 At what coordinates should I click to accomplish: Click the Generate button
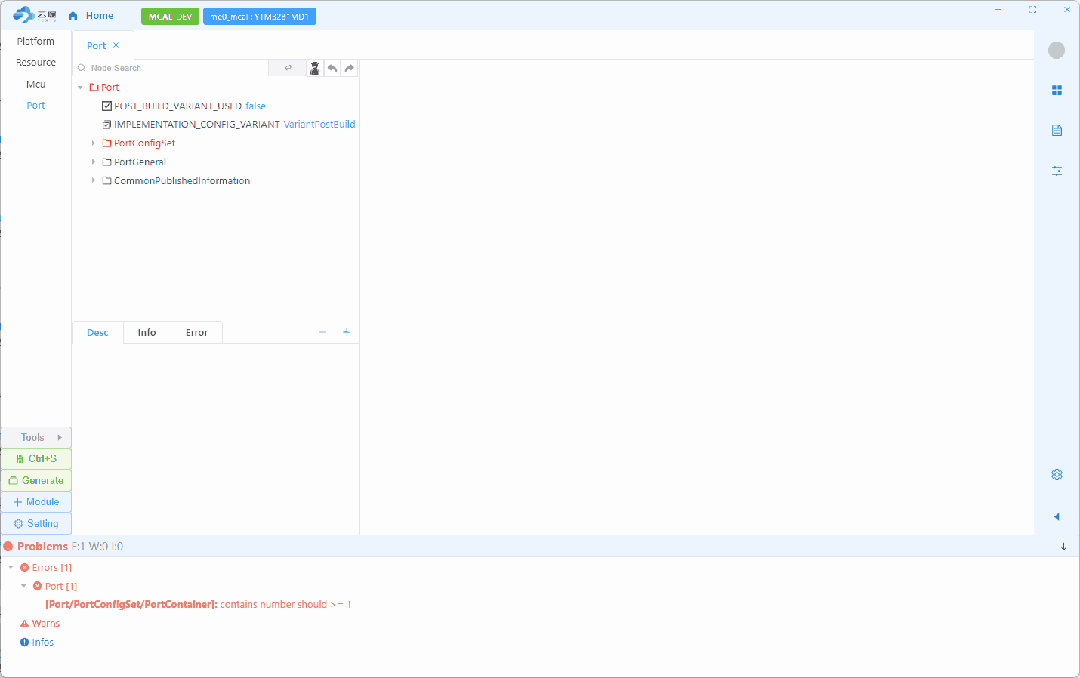click(x=36, y=480)
